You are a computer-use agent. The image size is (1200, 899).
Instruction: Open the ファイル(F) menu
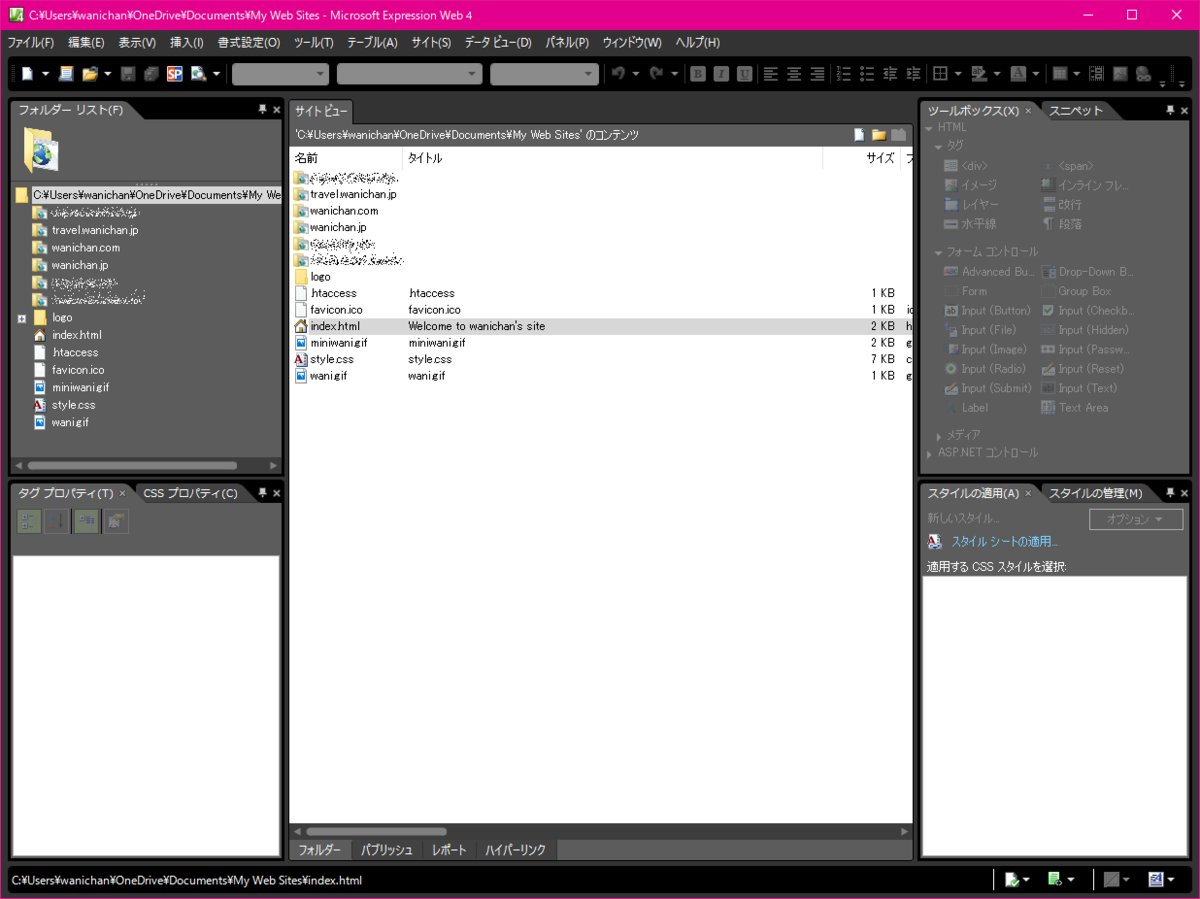point(31,43)
